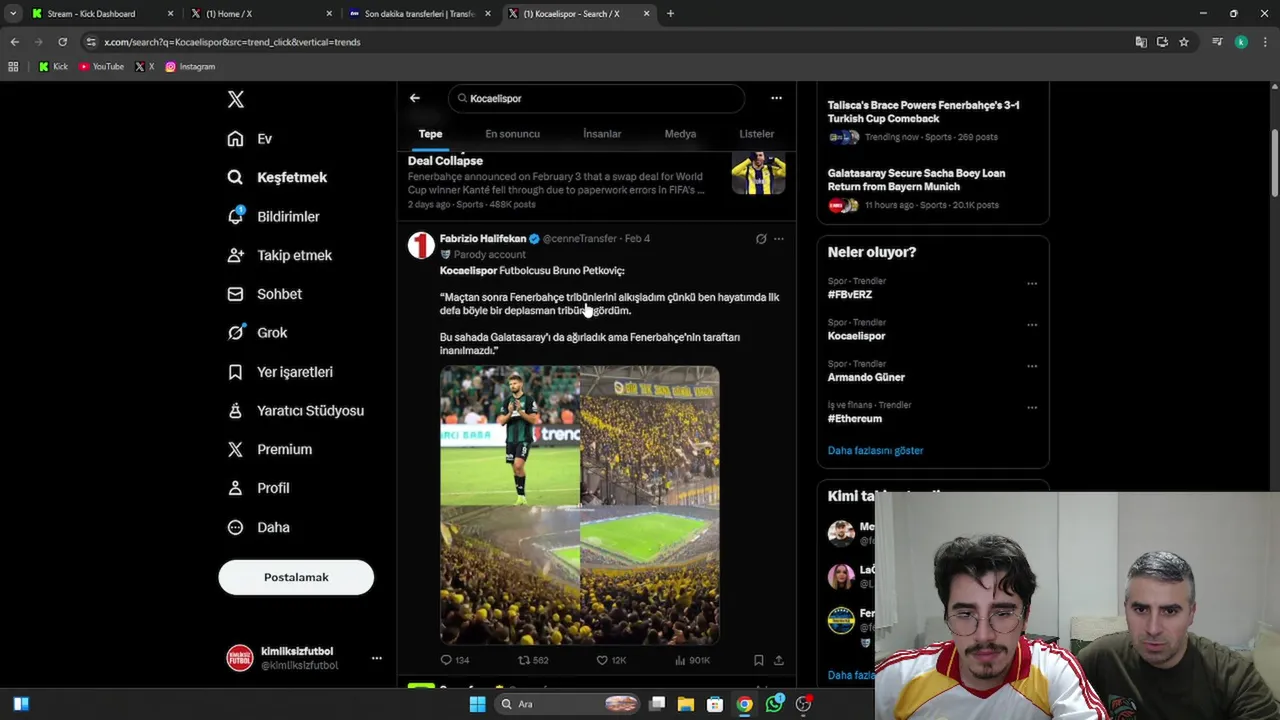The image size is (1280, 720).
Task: Open the Instagram bookmark
Action: [190, 67]
